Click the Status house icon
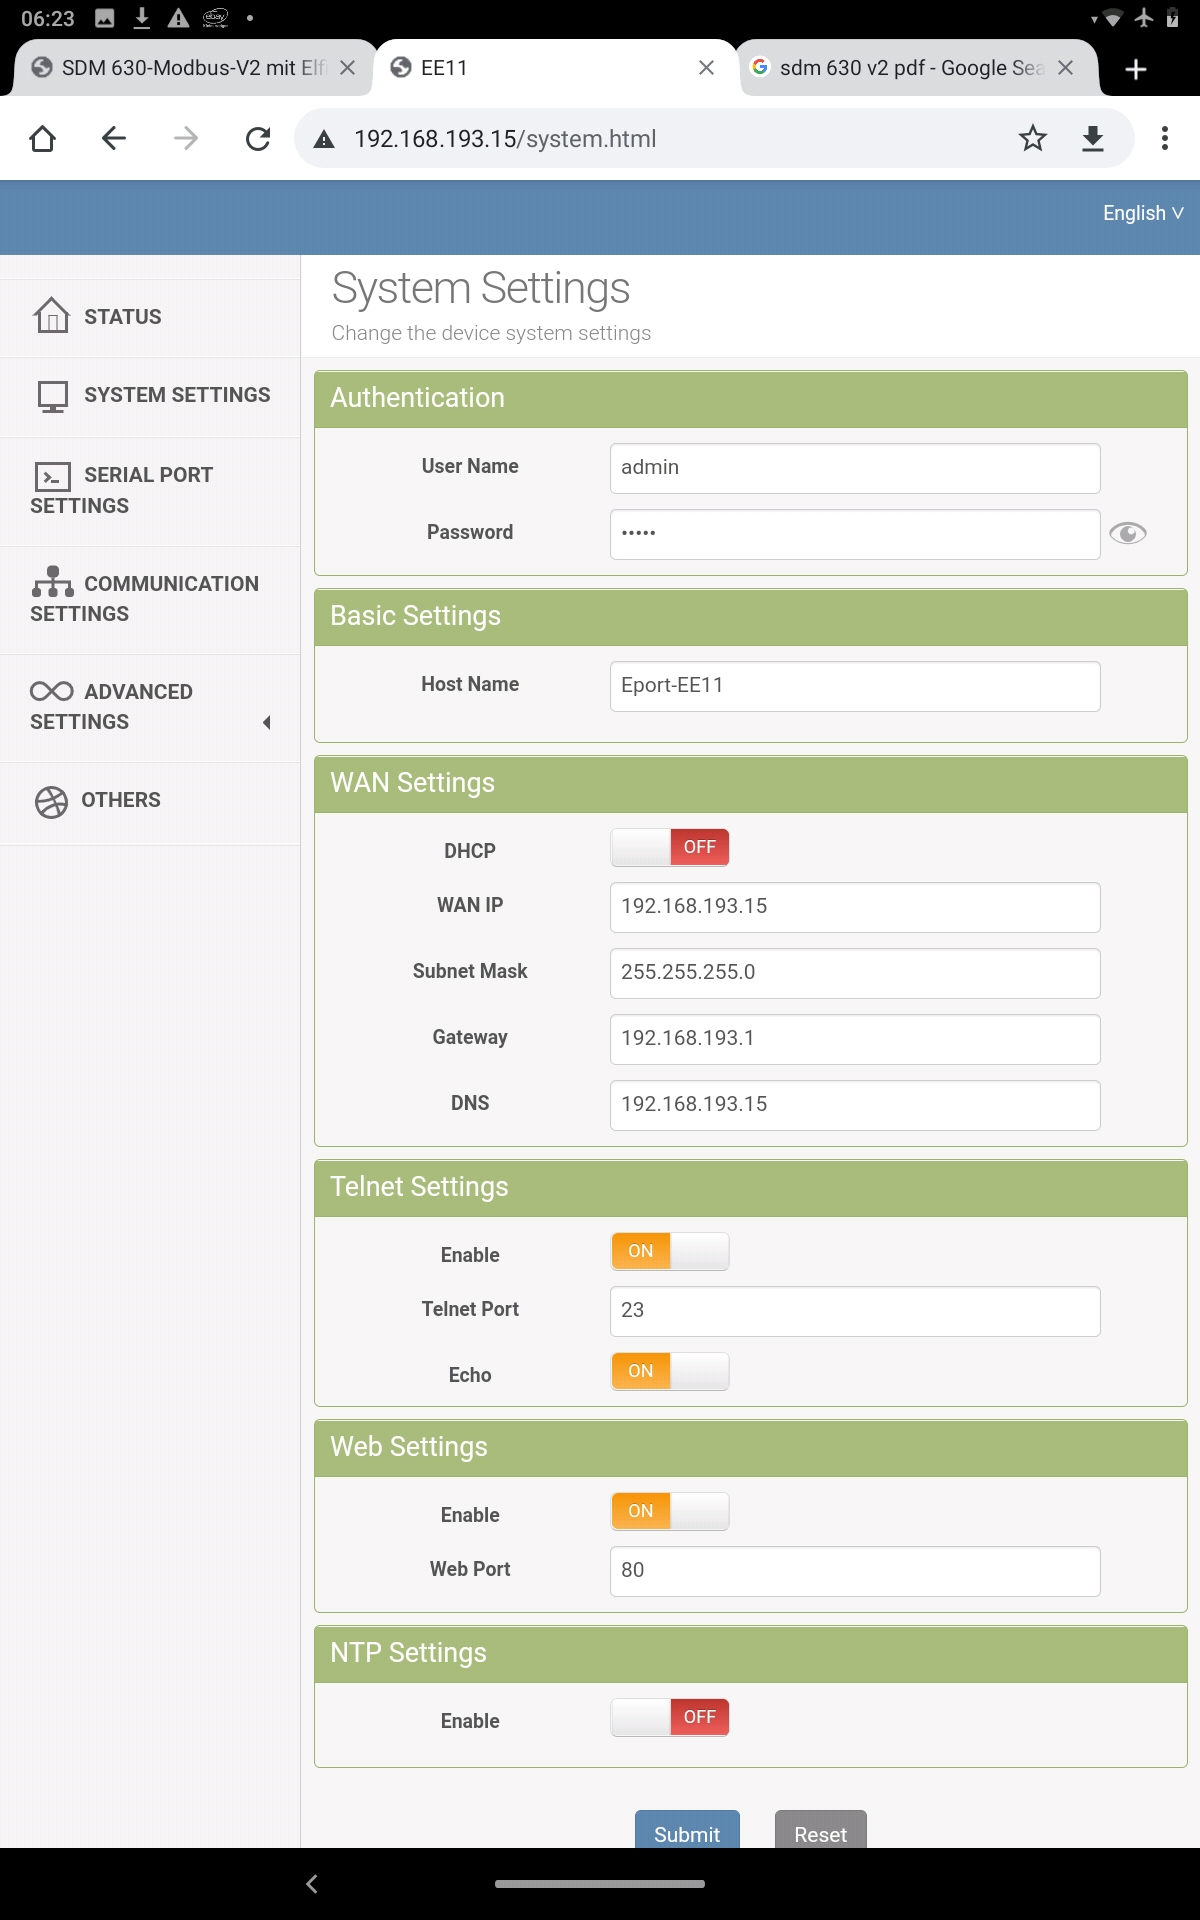This screenshot has height=1920, width=1200. (51, 315)
